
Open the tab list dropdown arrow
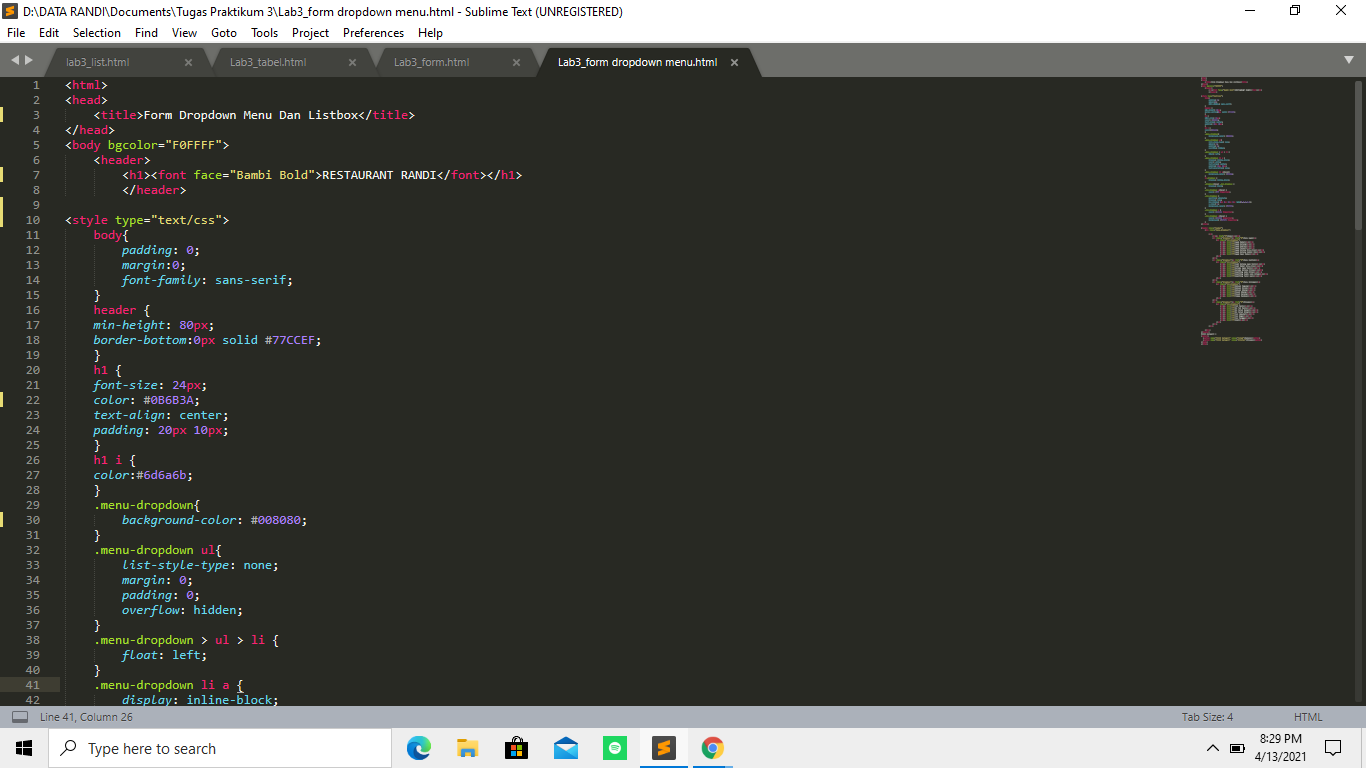tap(1349, 61)
